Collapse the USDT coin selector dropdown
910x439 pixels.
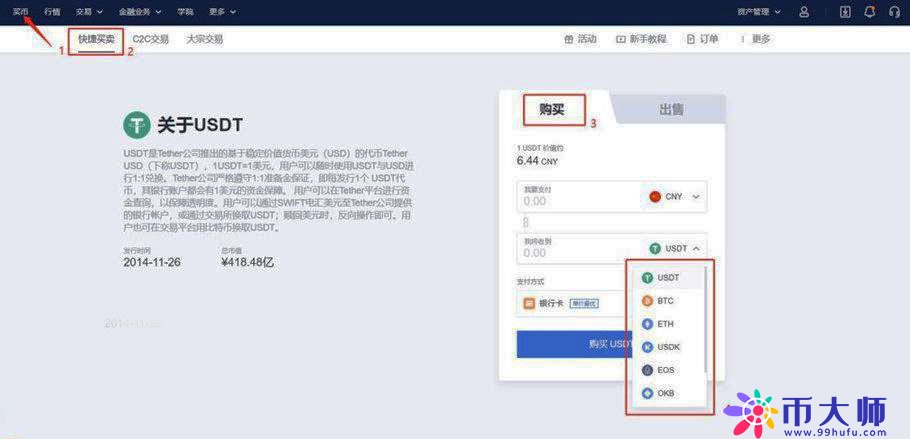coord(675,249)
